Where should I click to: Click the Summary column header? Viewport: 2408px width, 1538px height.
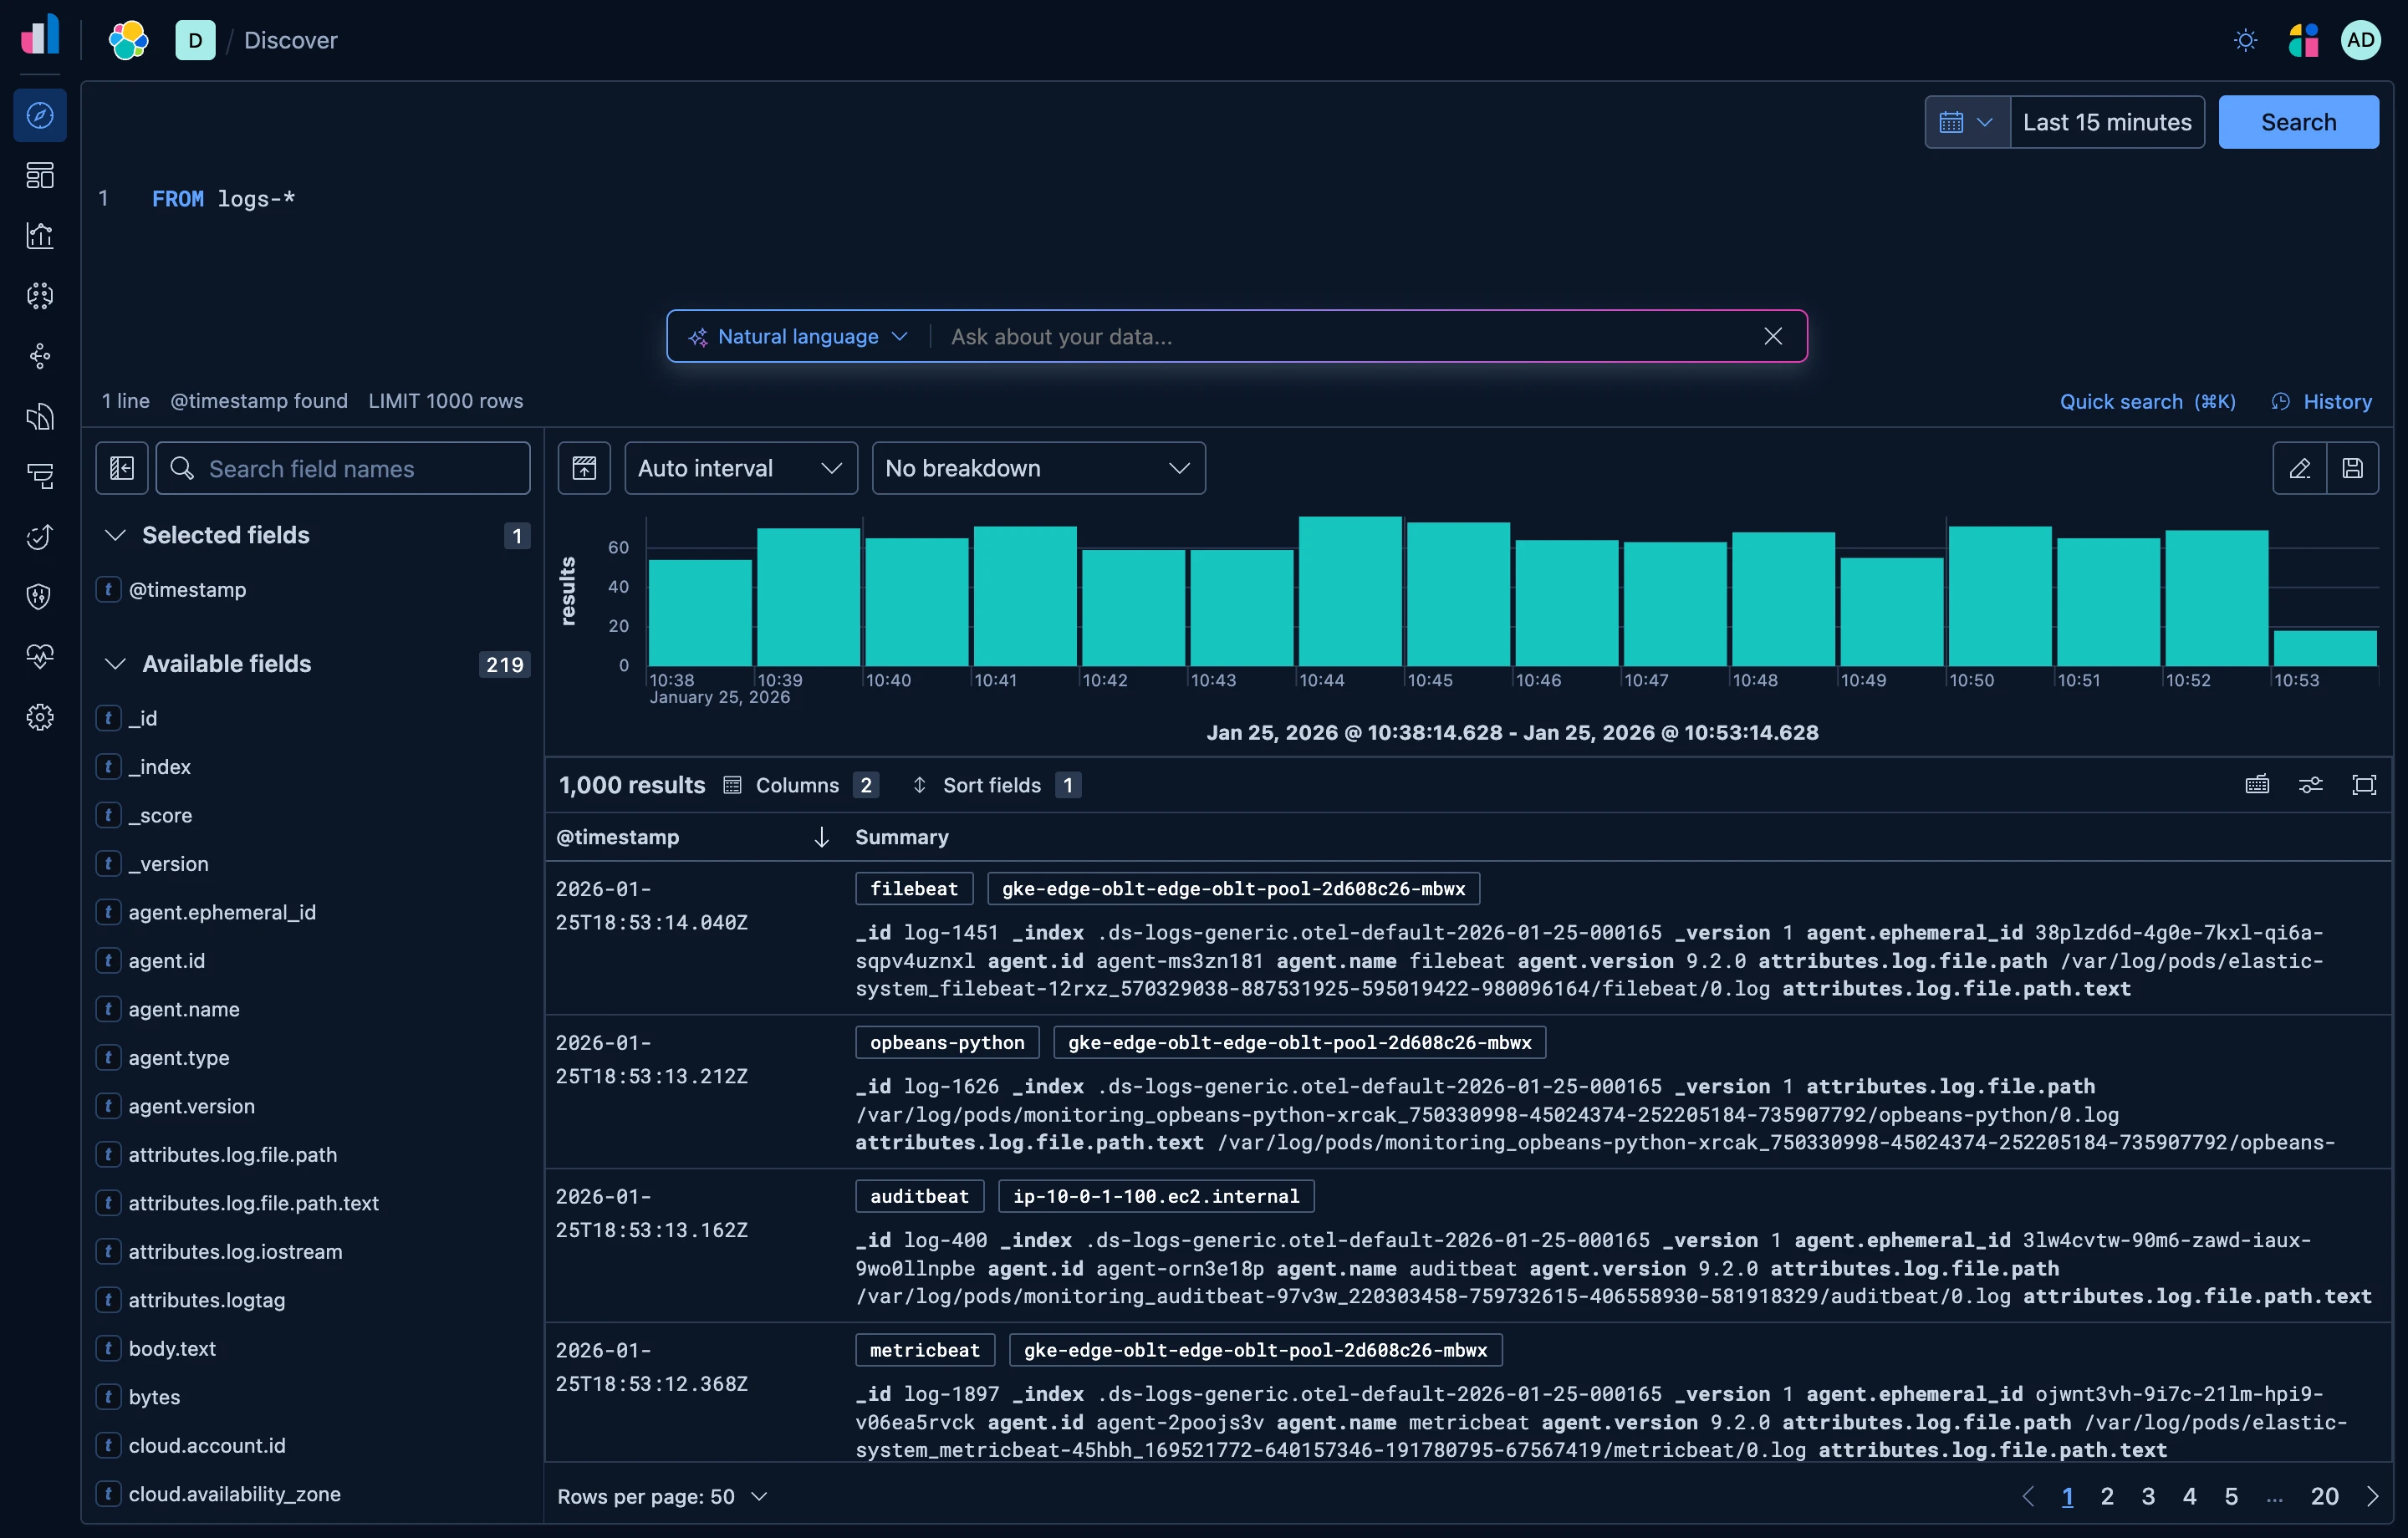point(901,837)
